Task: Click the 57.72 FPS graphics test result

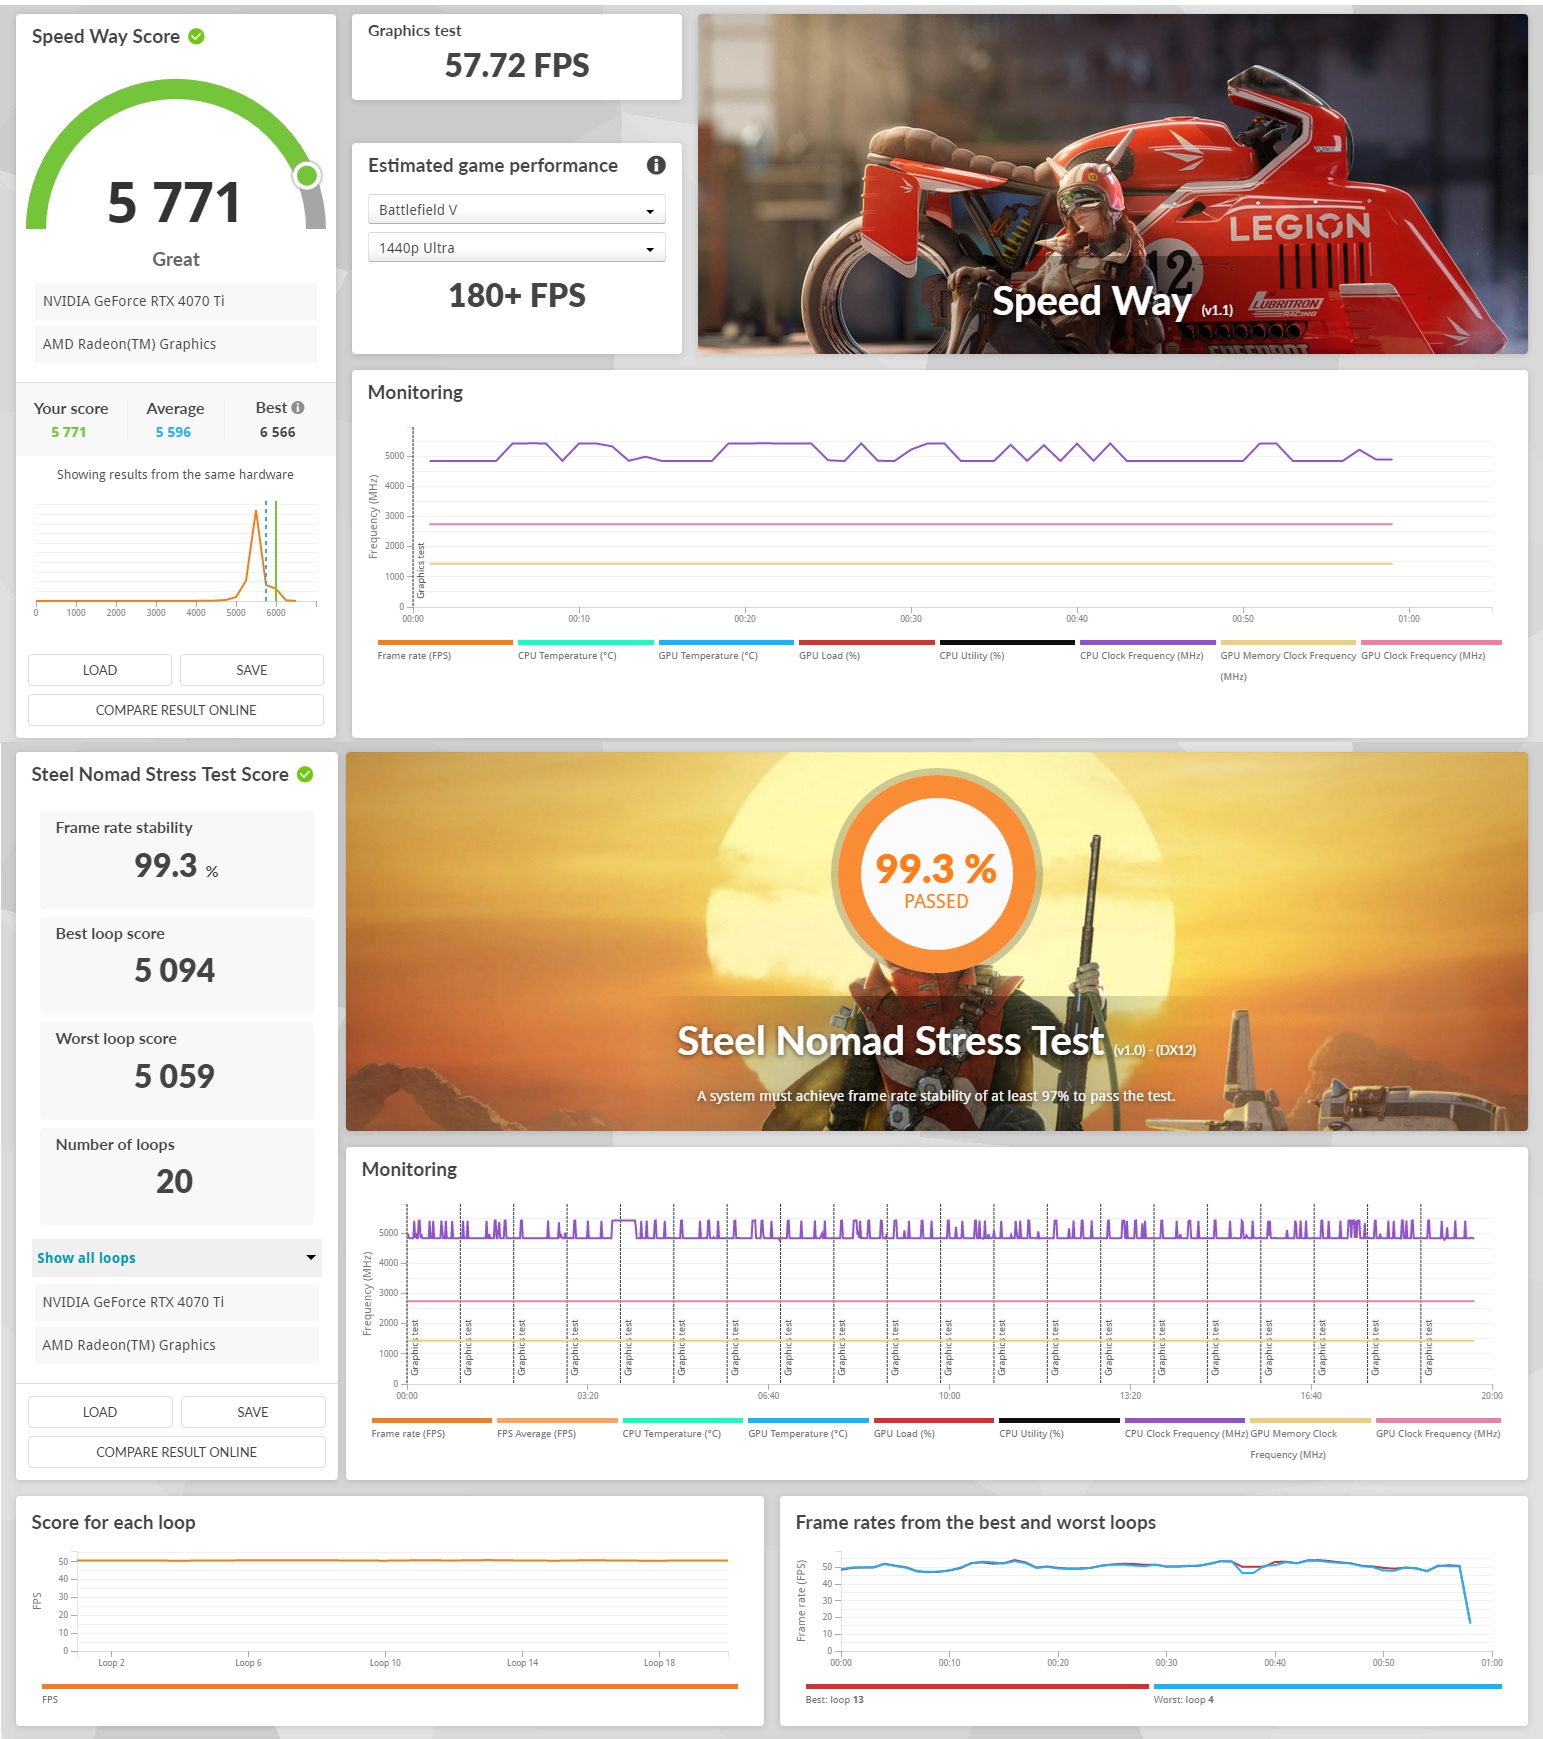Action: pyautogui.click(x=517, y=66)
